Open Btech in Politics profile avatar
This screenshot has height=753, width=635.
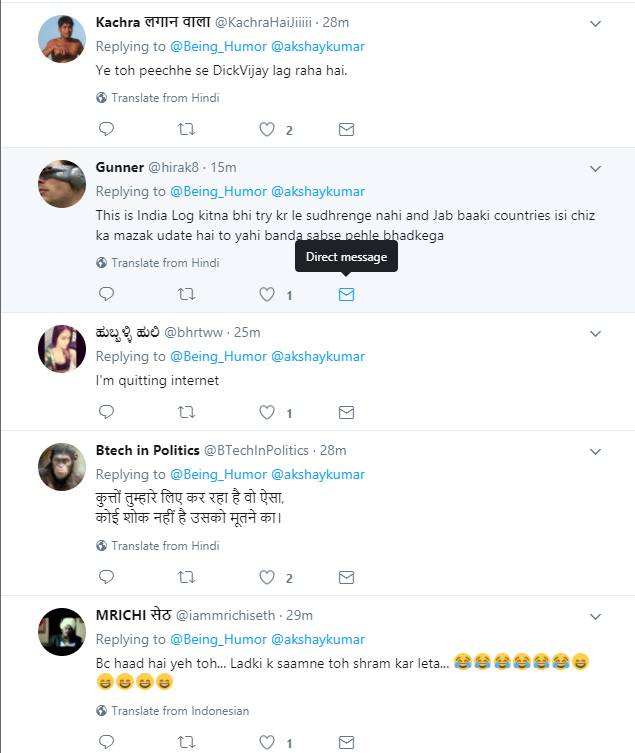[60, 467]
